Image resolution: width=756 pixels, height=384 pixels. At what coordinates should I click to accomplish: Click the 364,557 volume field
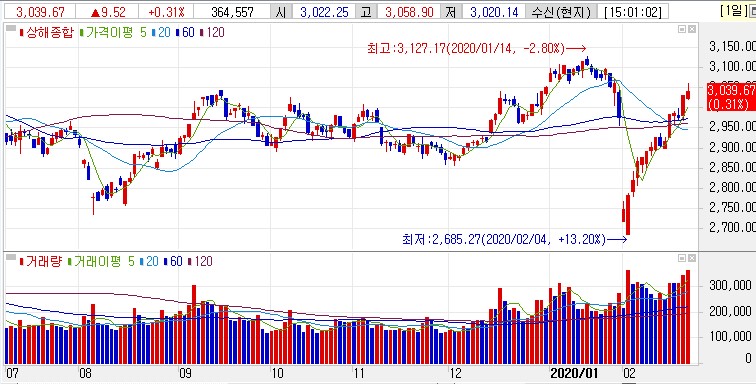(232, 12)
